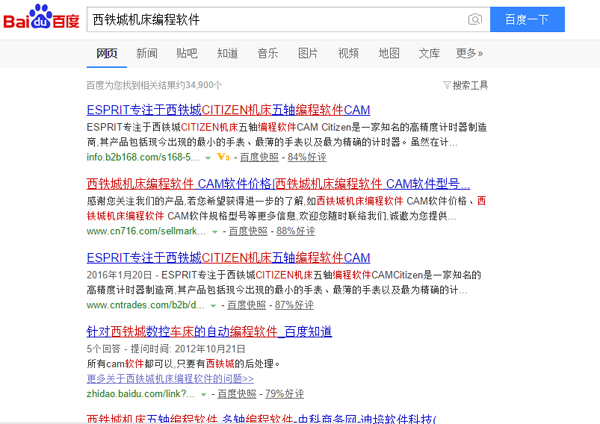Open 百度快照 for info.b2b168.com result
Viewport: 600px width, 424px height.
(259, 157)
